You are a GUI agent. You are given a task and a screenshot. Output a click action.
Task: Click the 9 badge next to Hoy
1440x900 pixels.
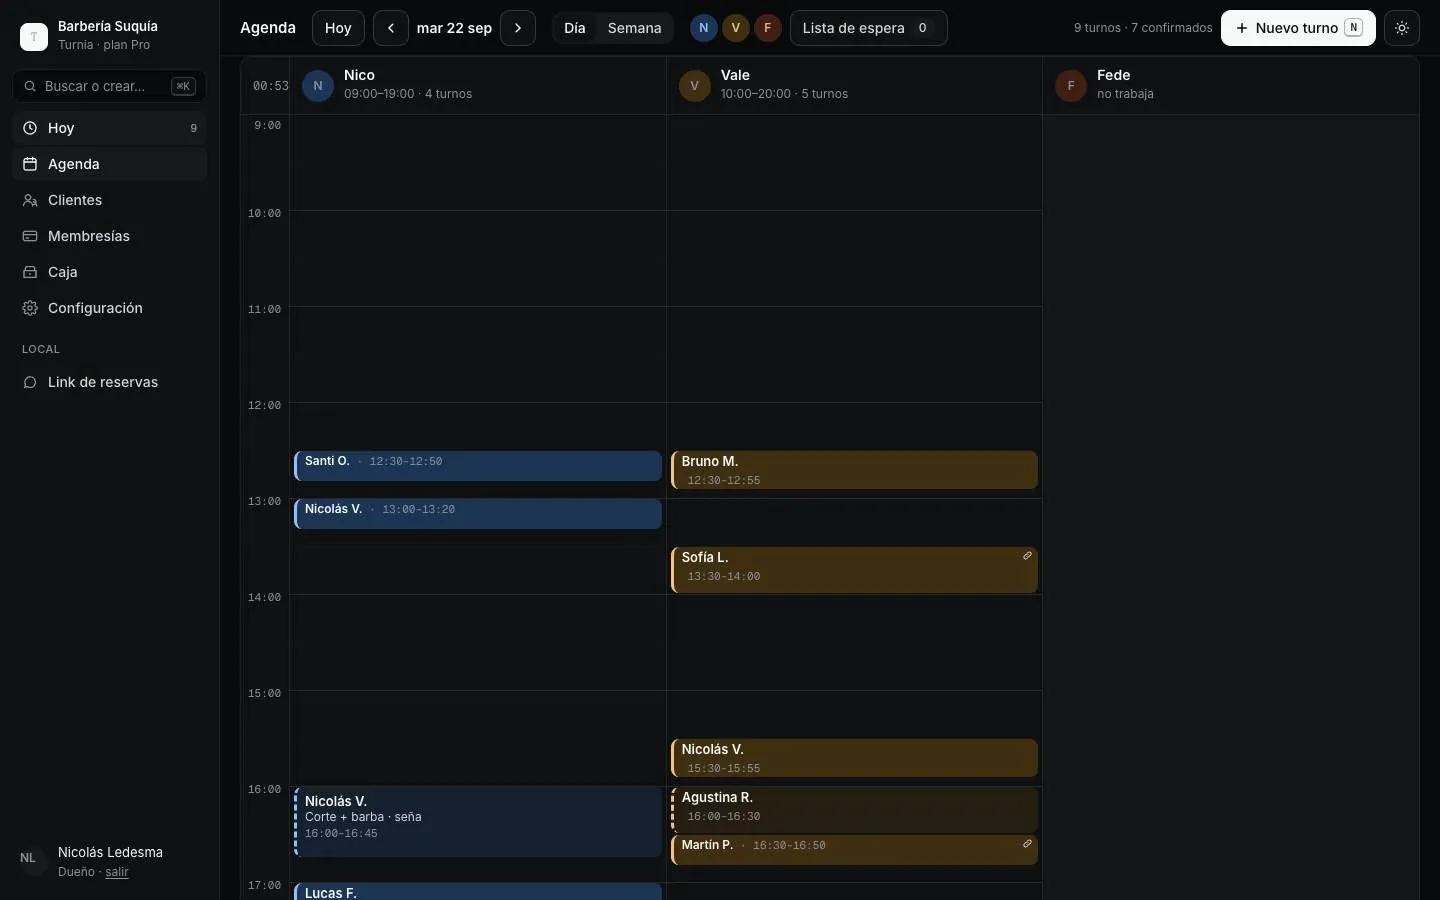(x=194, y=128)
